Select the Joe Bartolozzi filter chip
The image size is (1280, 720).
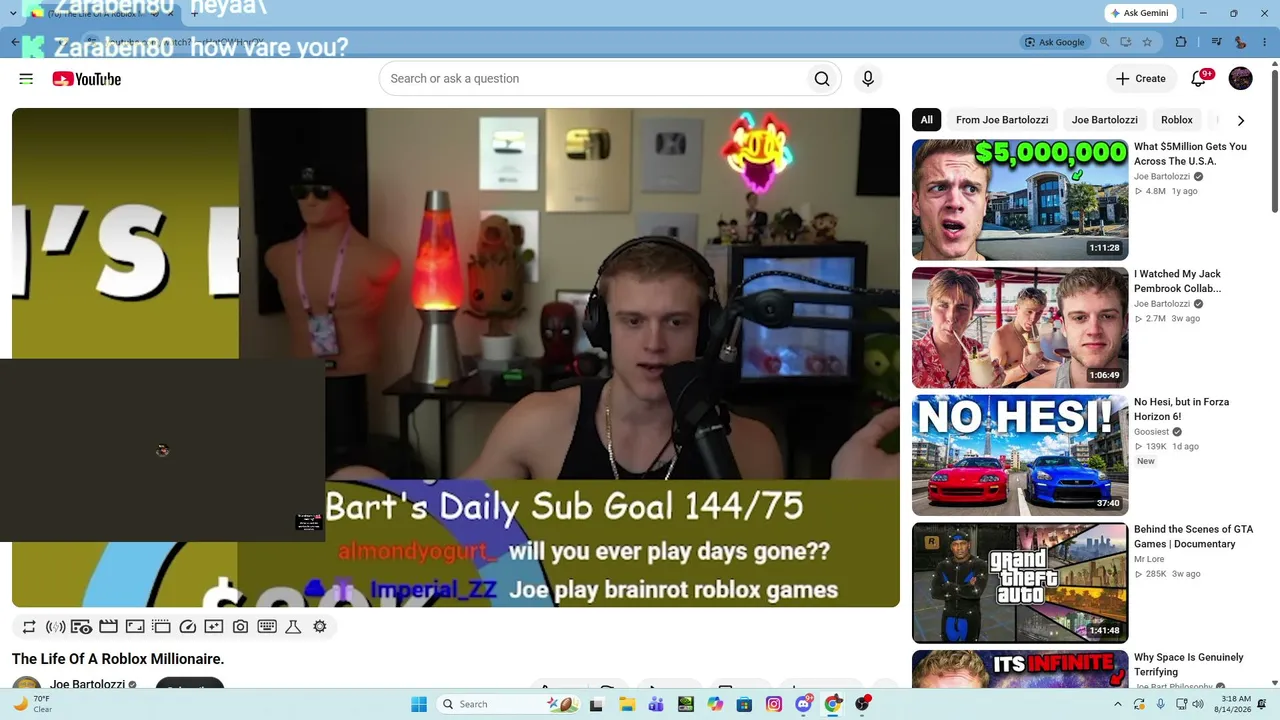pyautogui.click(x=1105, y=120)
